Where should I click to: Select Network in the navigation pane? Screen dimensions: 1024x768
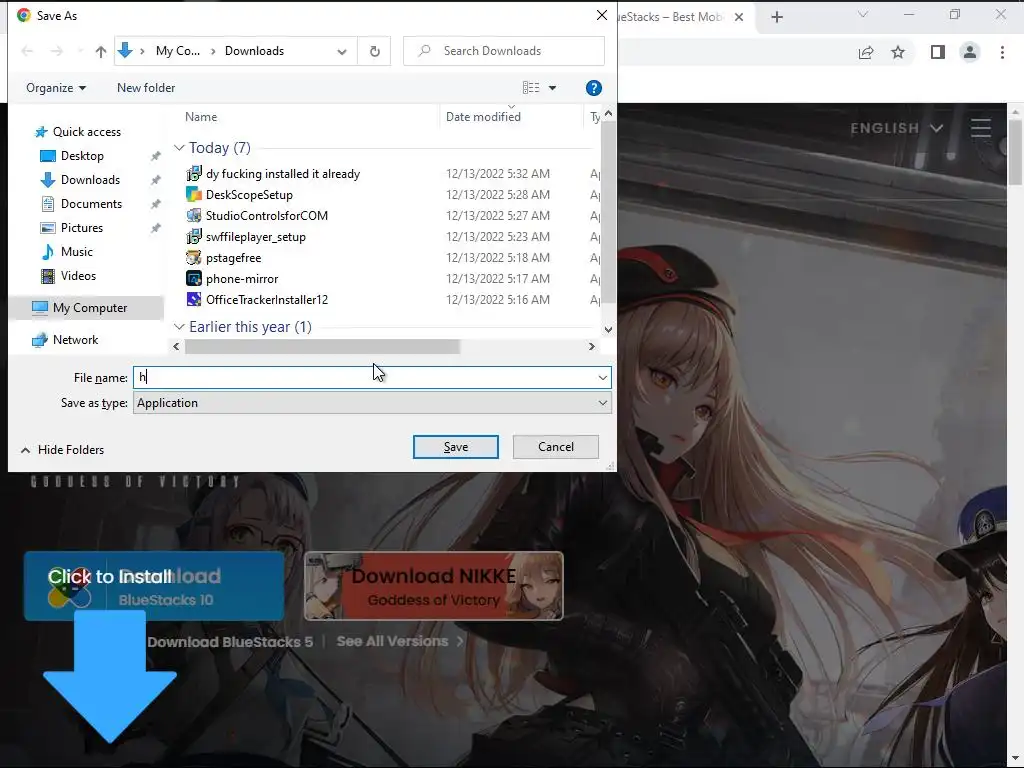(75, 340)
